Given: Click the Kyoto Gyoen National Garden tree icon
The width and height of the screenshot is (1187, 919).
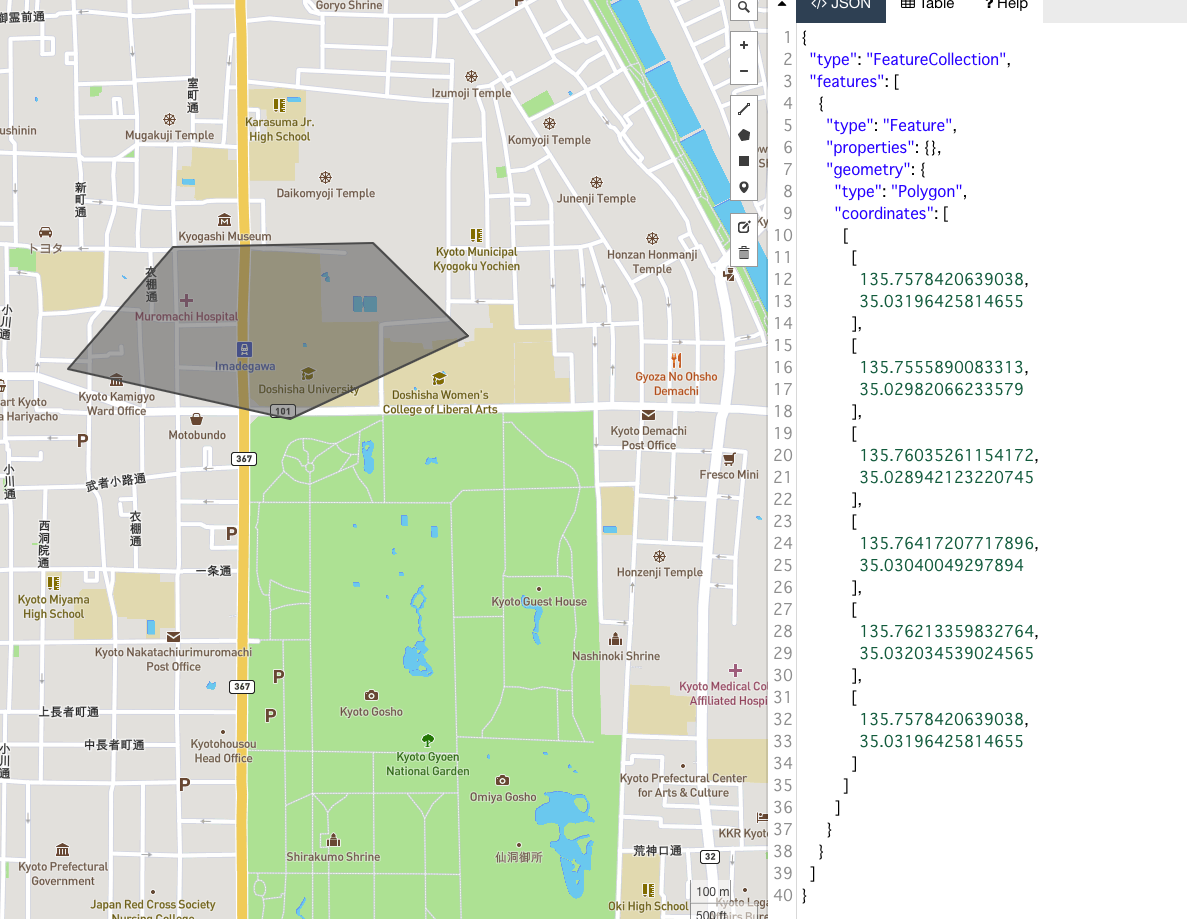Looking at the screenshot, I should pos(428,740).
